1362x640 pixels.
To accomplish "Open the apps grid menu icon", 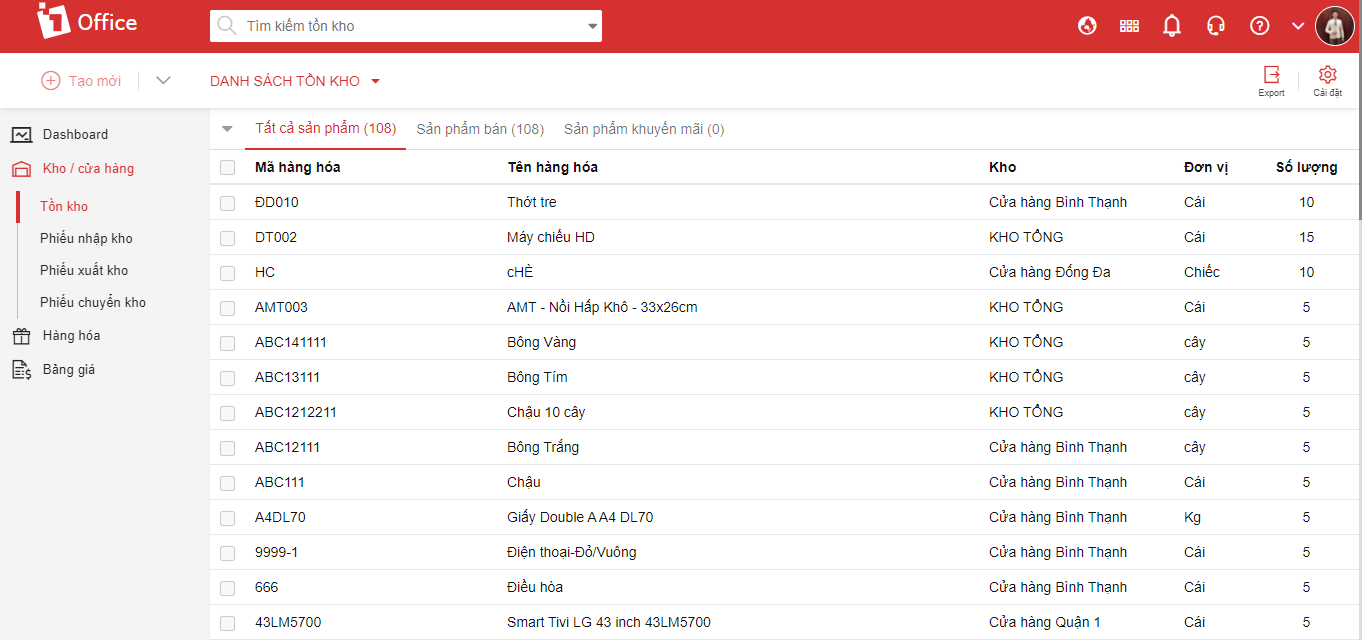I will 1129,26.
